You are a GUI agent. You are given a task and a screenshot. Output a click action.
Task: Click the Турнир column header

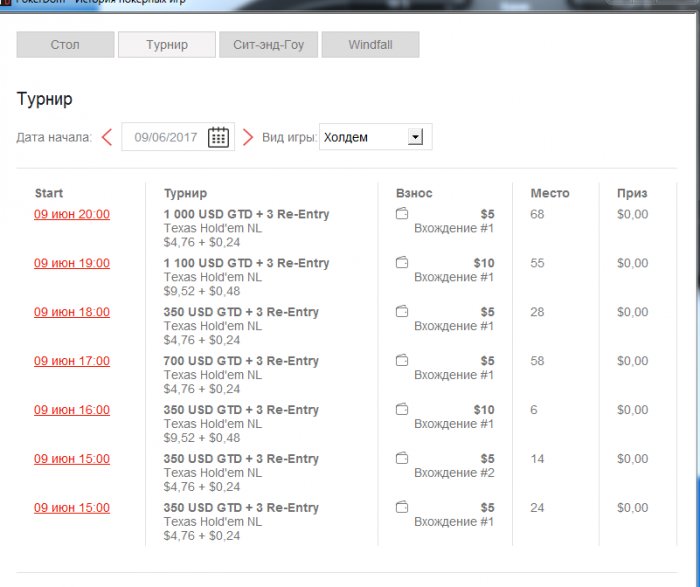pos(185,193)
